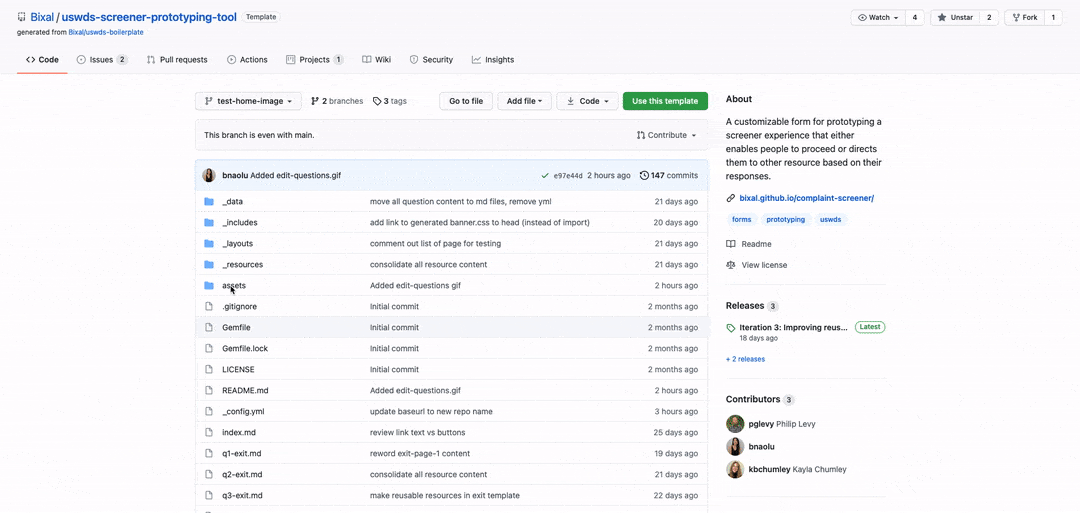Open the q3-exit.md file
The height and width of the screenshot is (513, 1080).
tap(242, 496)
